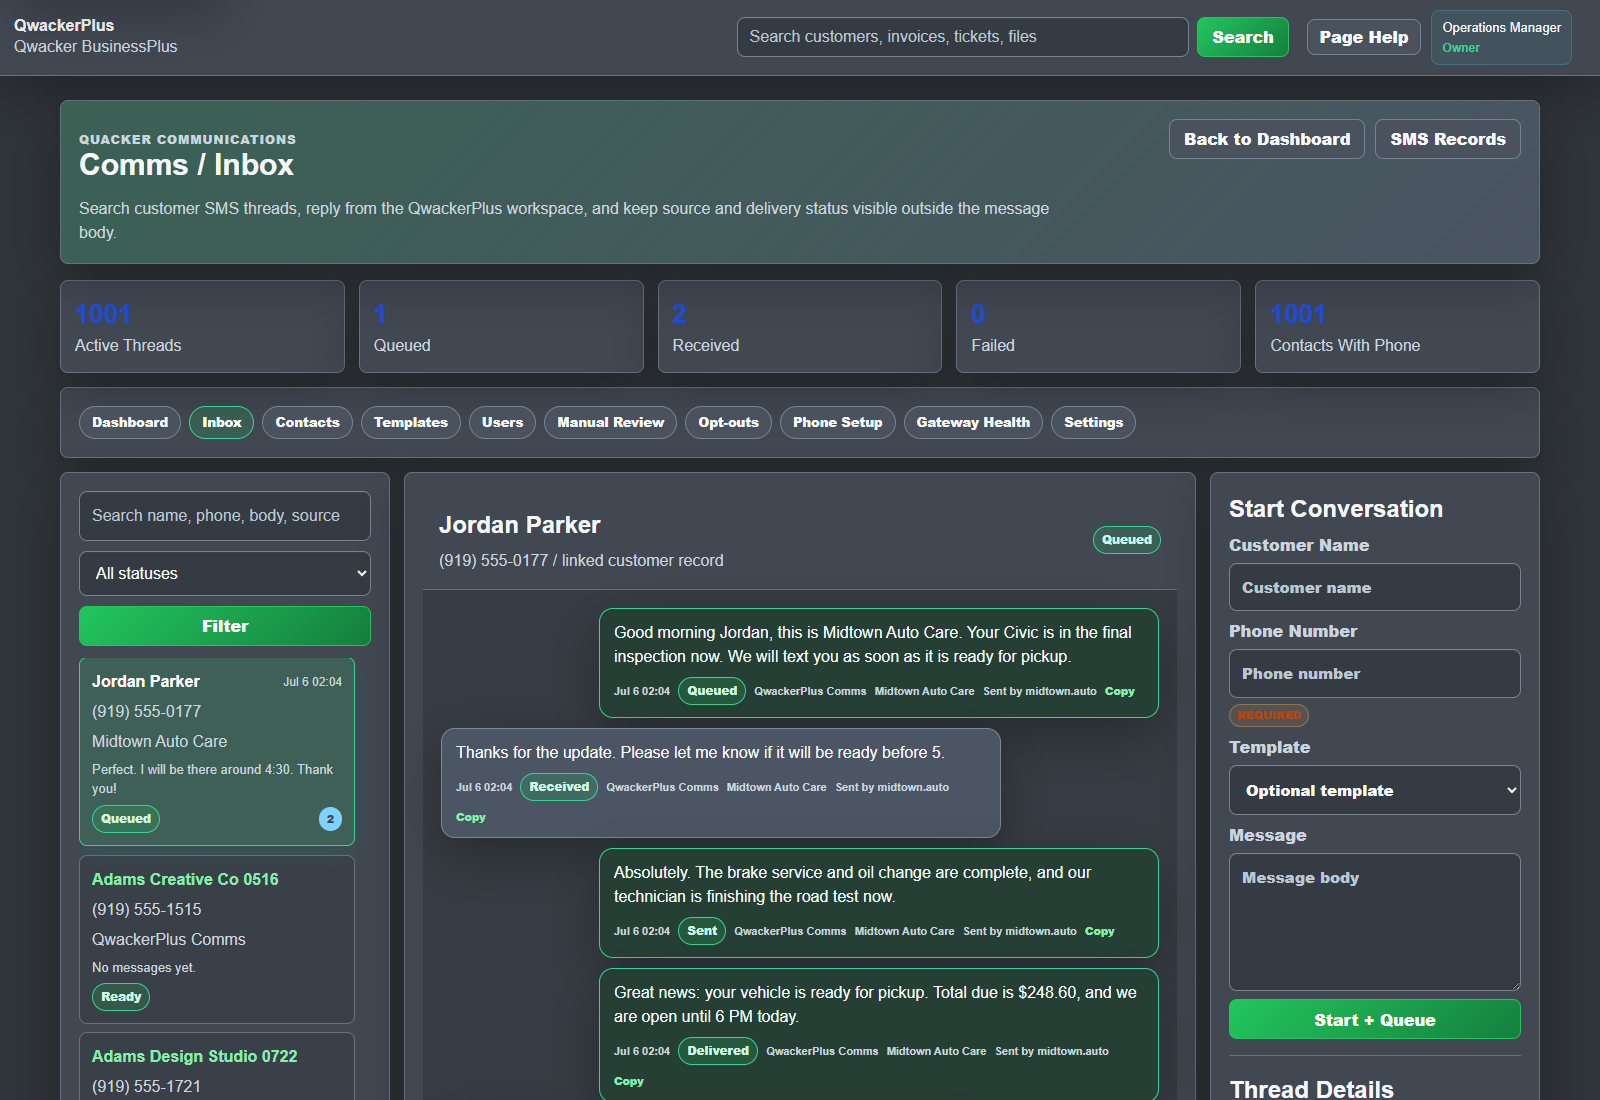This screenshot has width=1600, height=1100.
Task: Click the Customer name input field
Action: click(1374, 587)
